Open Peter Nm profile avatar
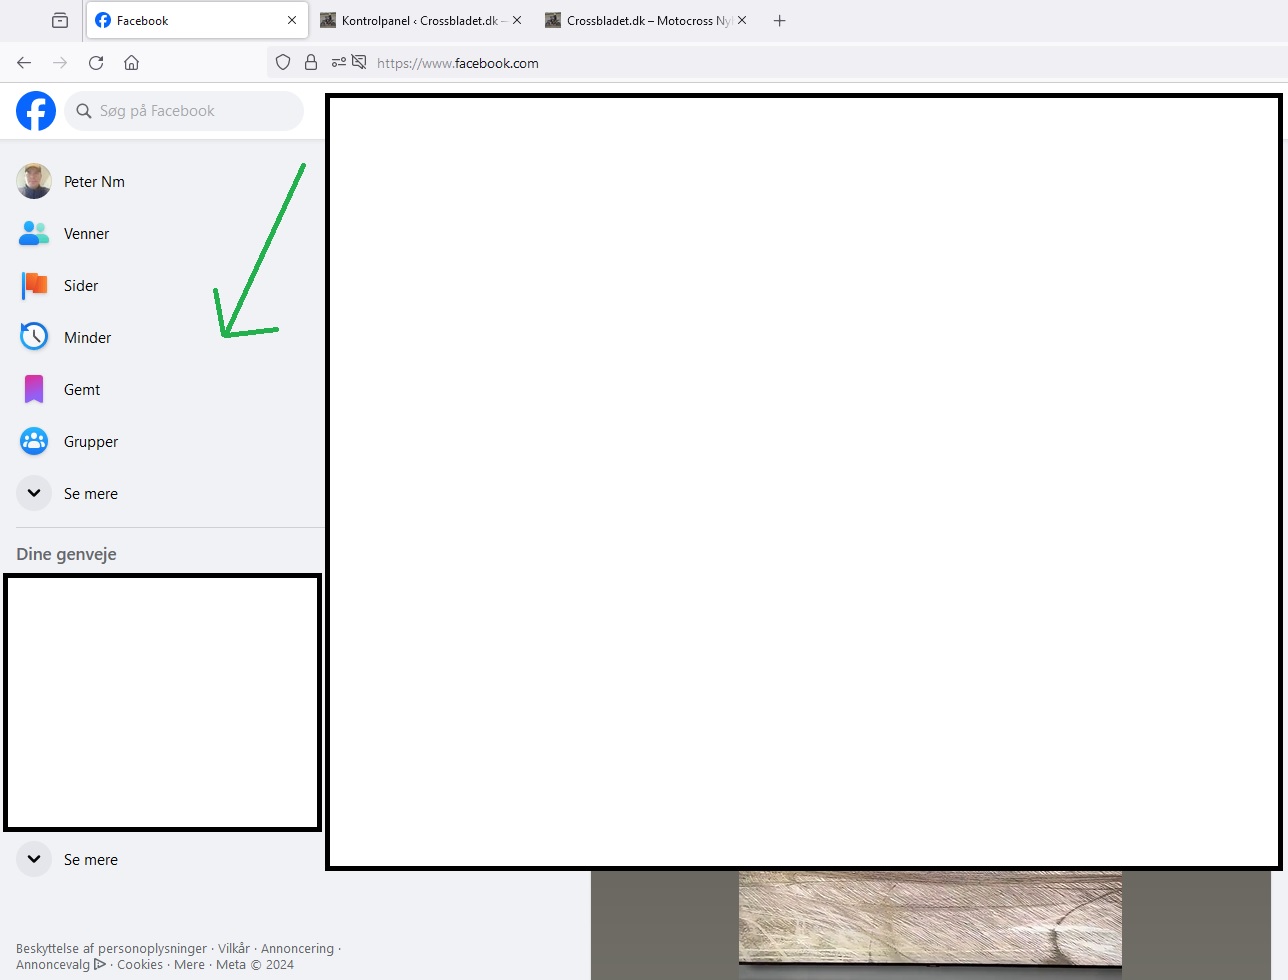The height and width of the screenshot is (980, 1288). (34, 181)
